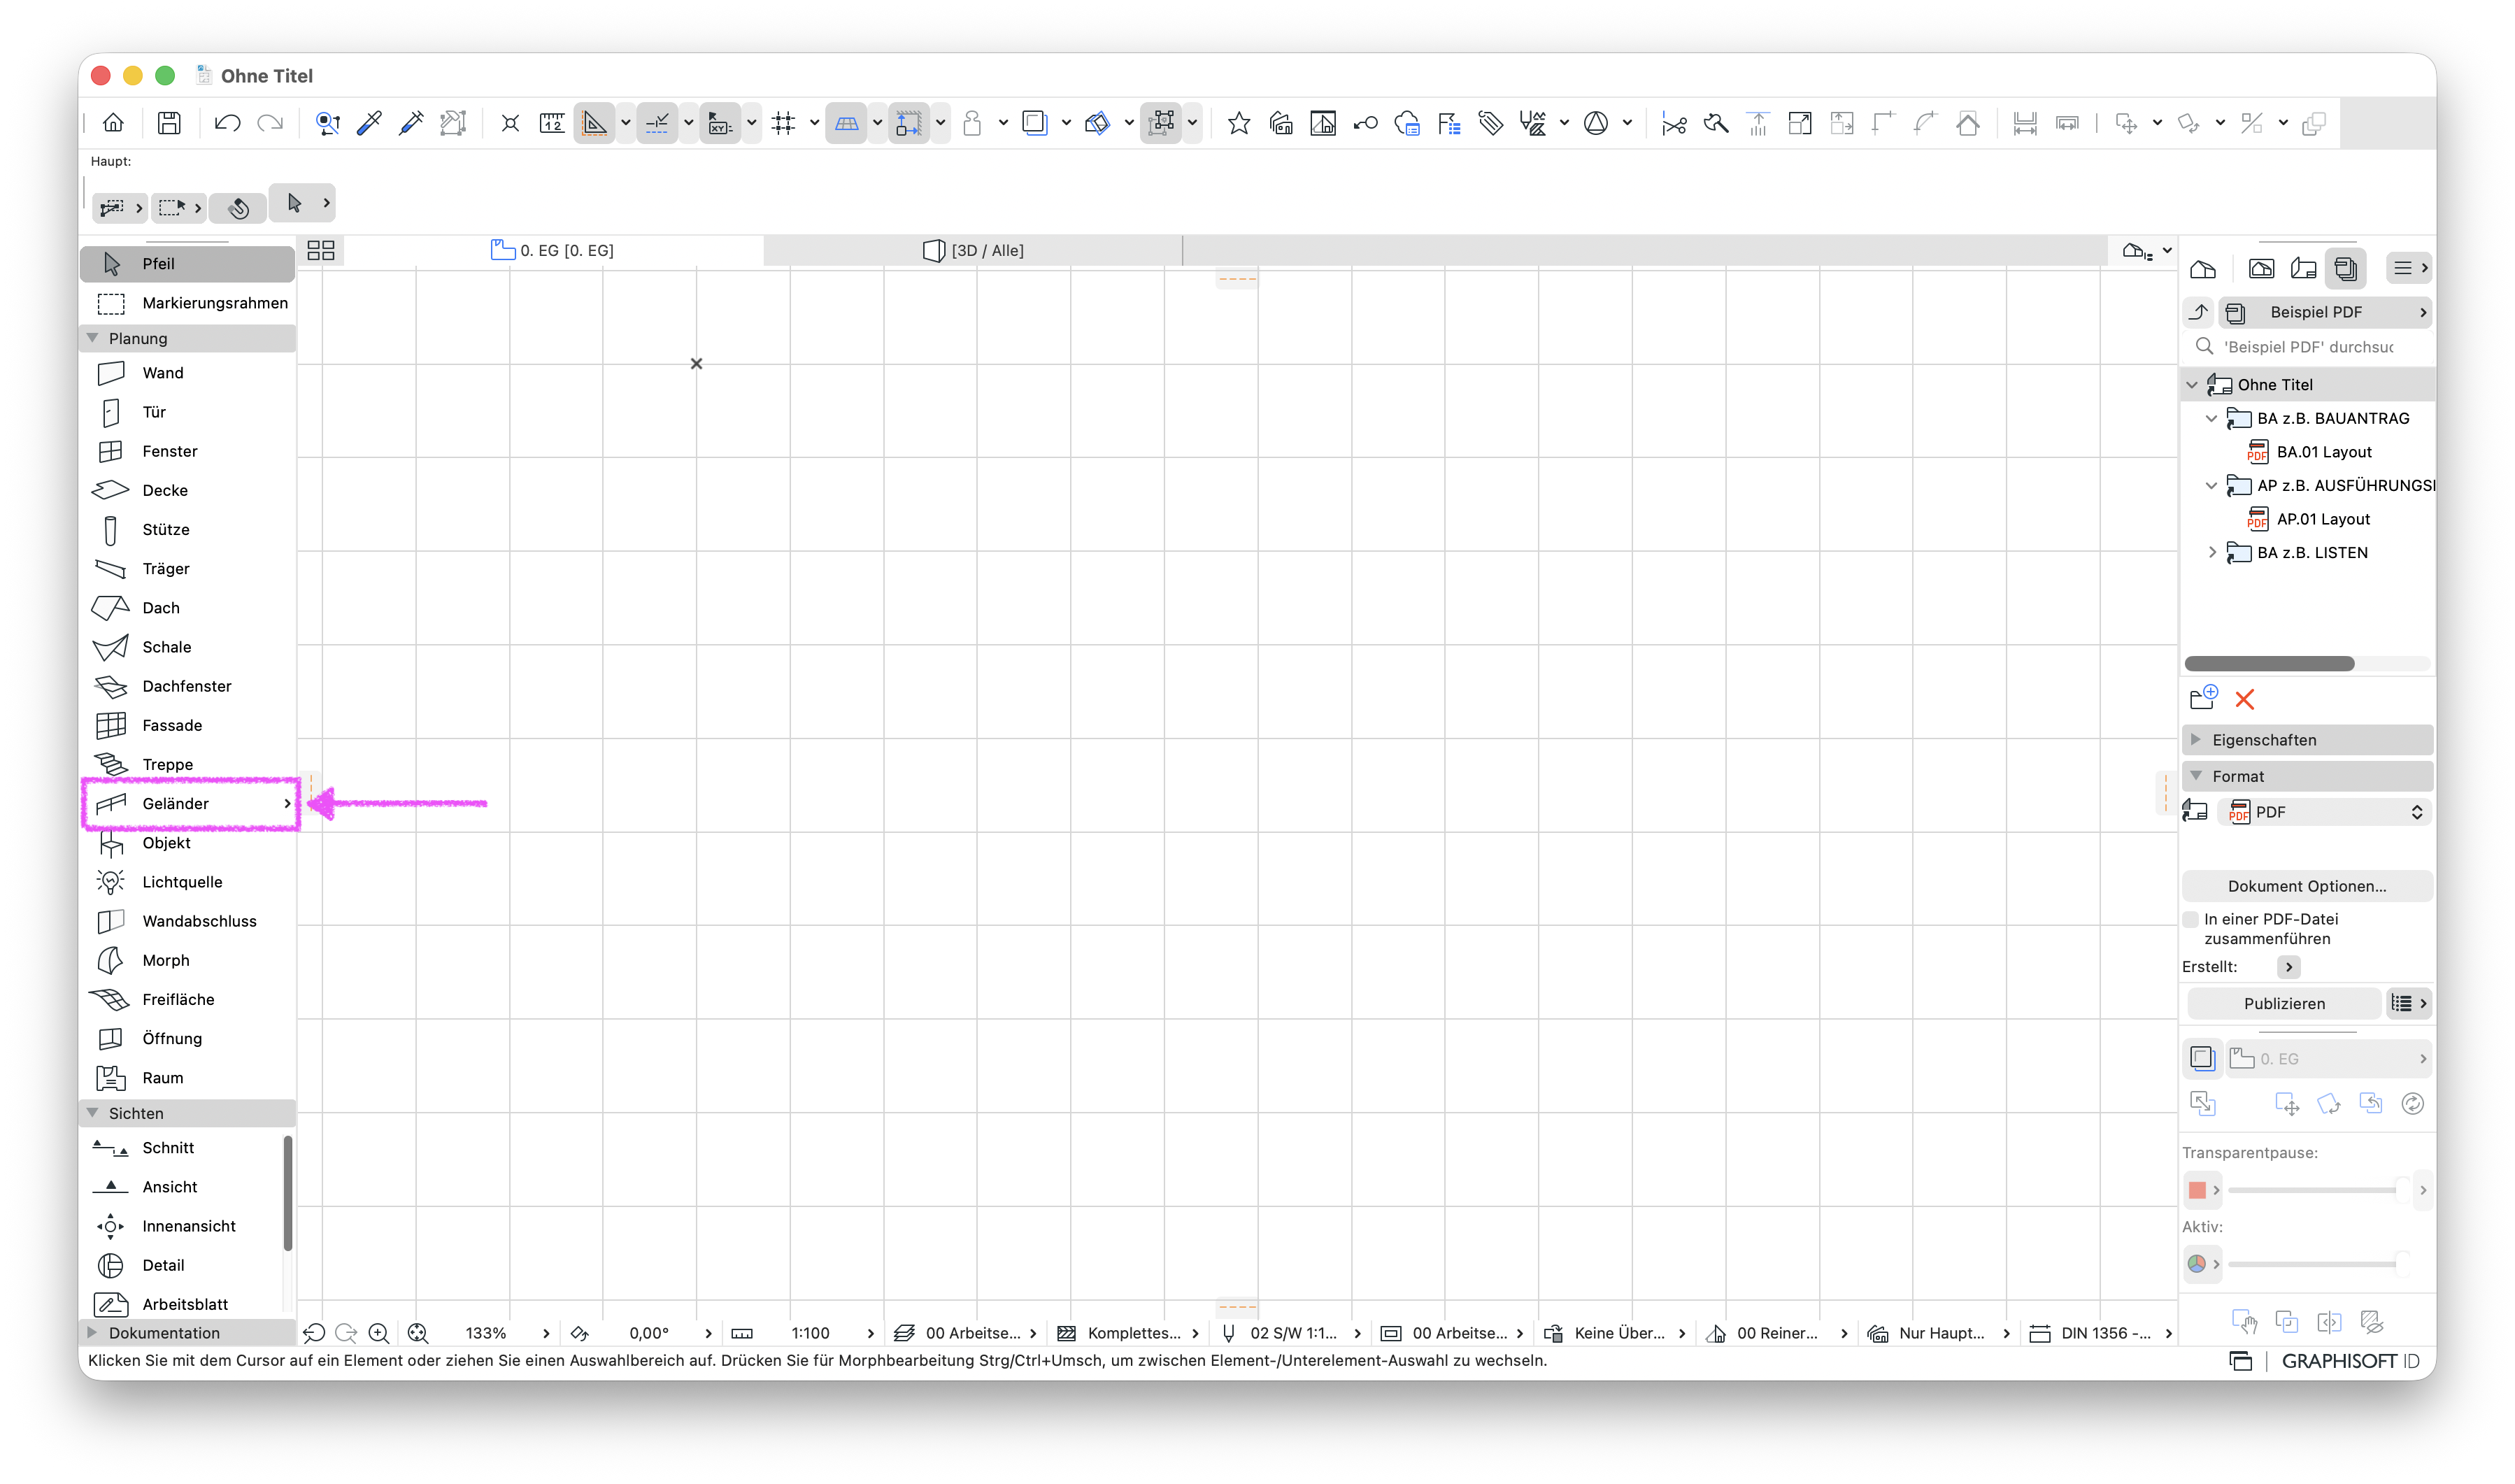Screen dimensions: 2515x1484
Task: Switch to the 0. EG floor plan tab
Action: pos(552,250)
